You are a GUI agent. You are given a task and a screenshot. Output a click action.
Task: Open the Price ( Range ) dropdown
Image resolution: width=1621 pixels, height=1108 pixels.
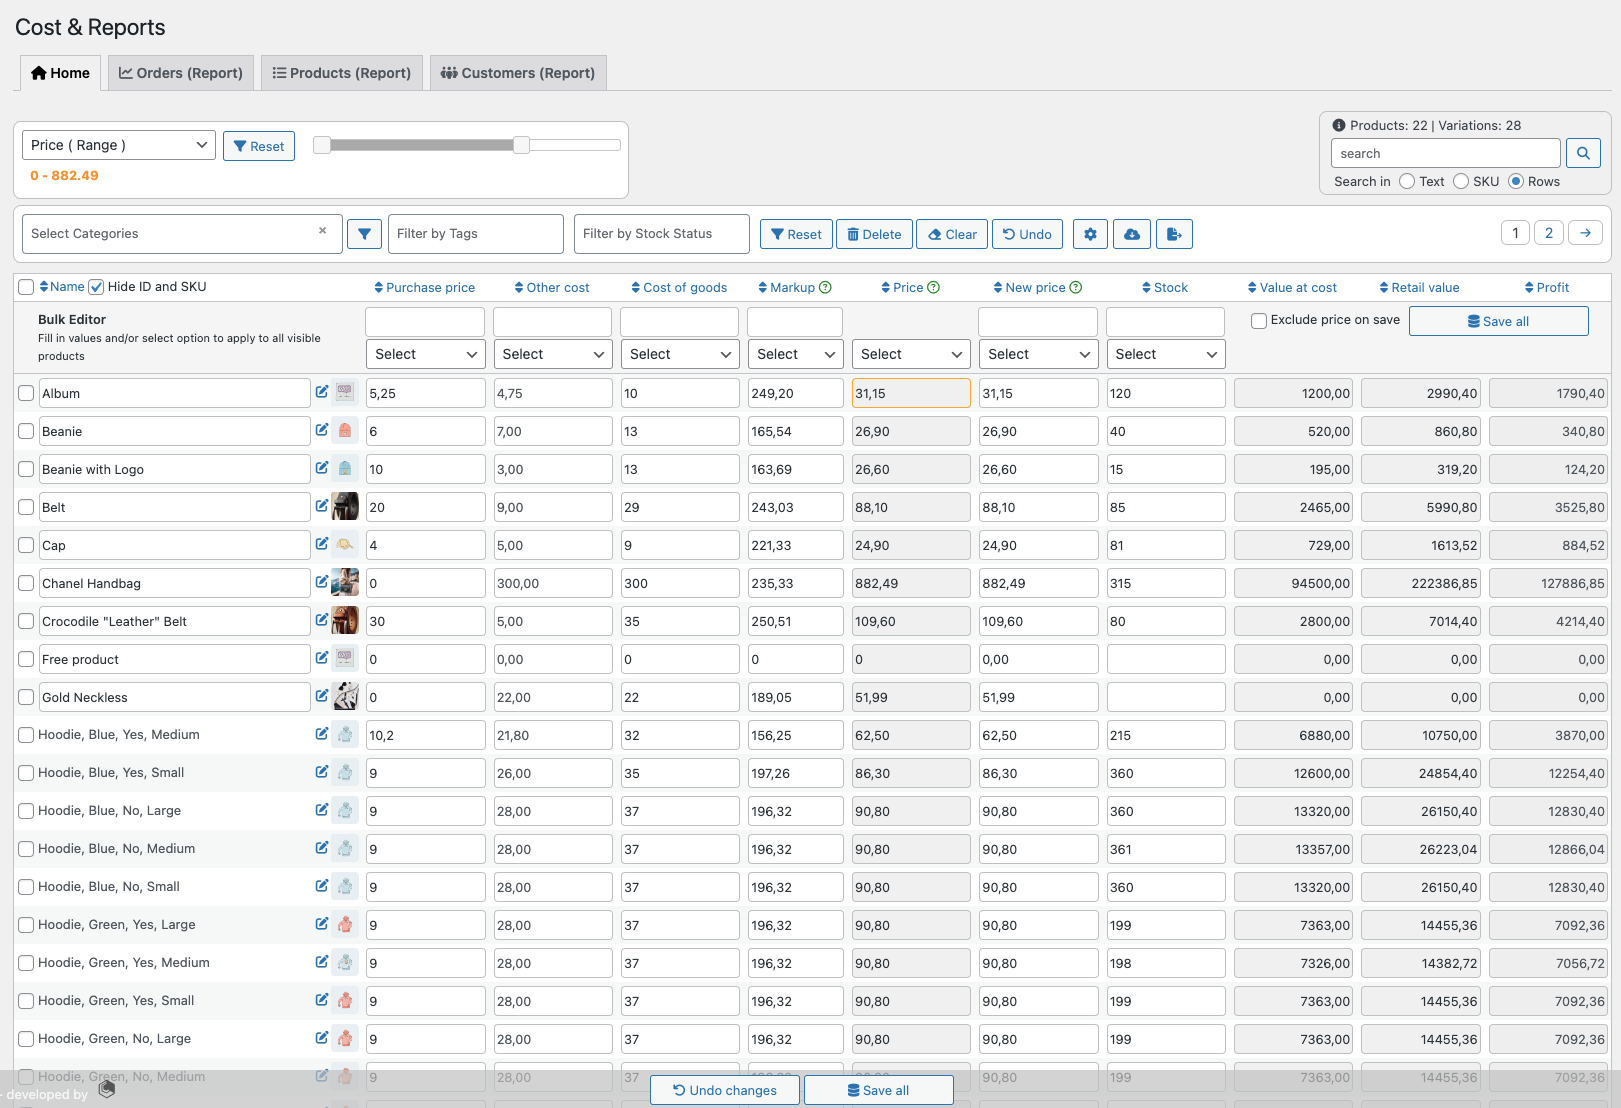click(x=117, y=145)
